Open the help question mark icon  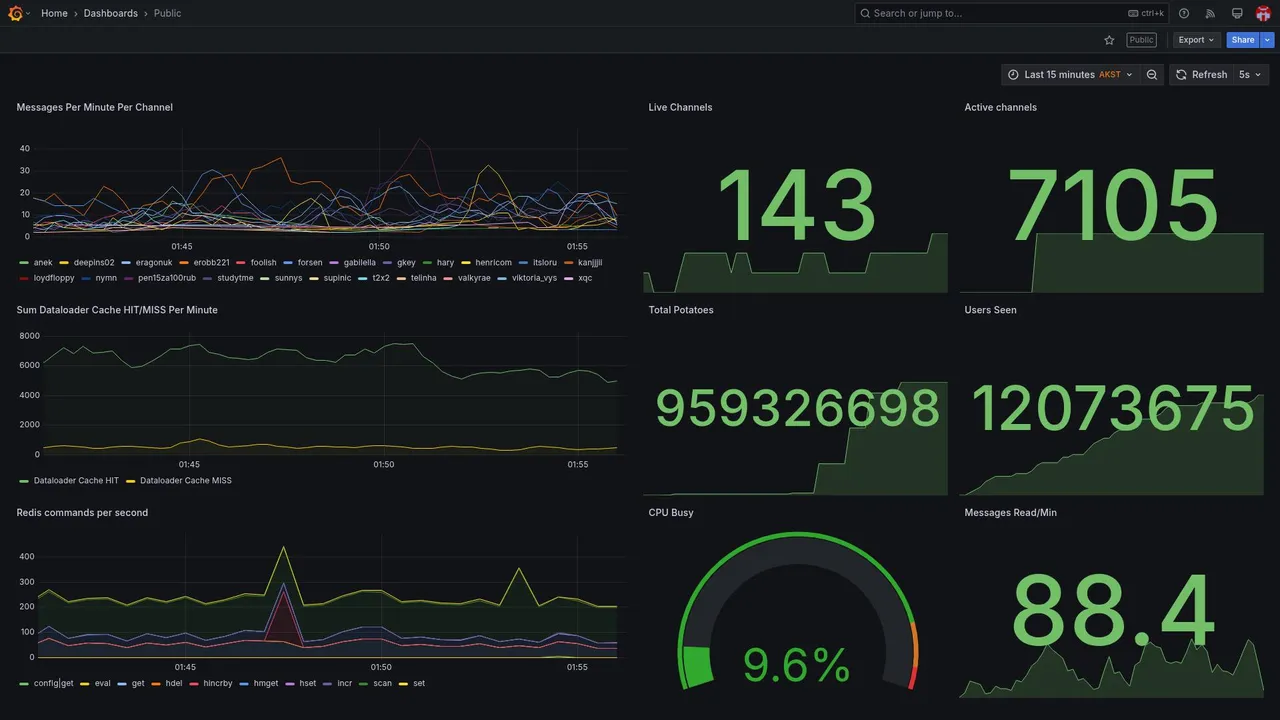1184,13
